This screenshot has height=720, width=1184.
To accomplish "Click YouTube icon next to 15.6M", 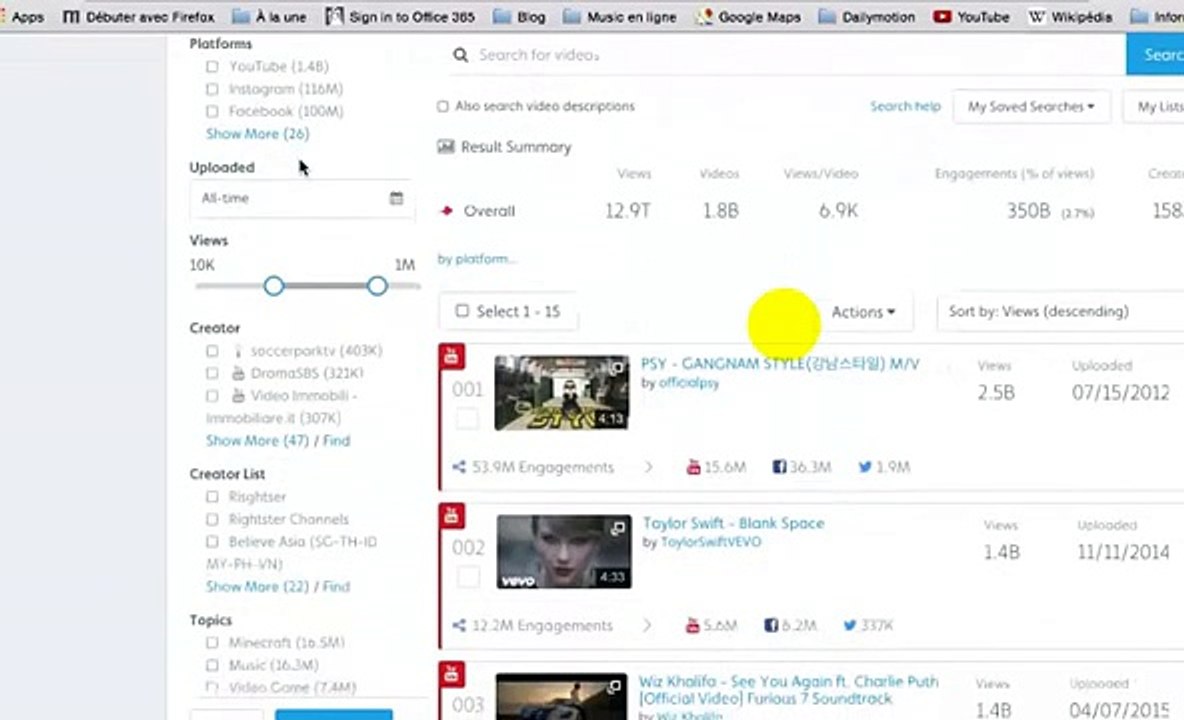I will pos(693,467).
